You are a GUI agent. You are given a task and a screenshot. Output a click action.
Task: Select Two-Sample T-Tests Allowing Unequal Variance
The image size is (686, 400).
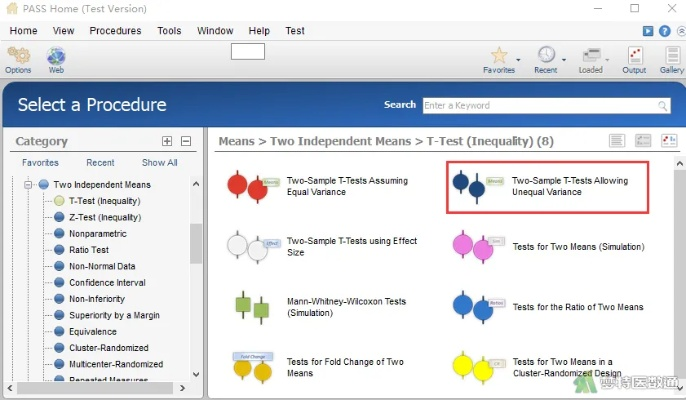tap(548, 187)
